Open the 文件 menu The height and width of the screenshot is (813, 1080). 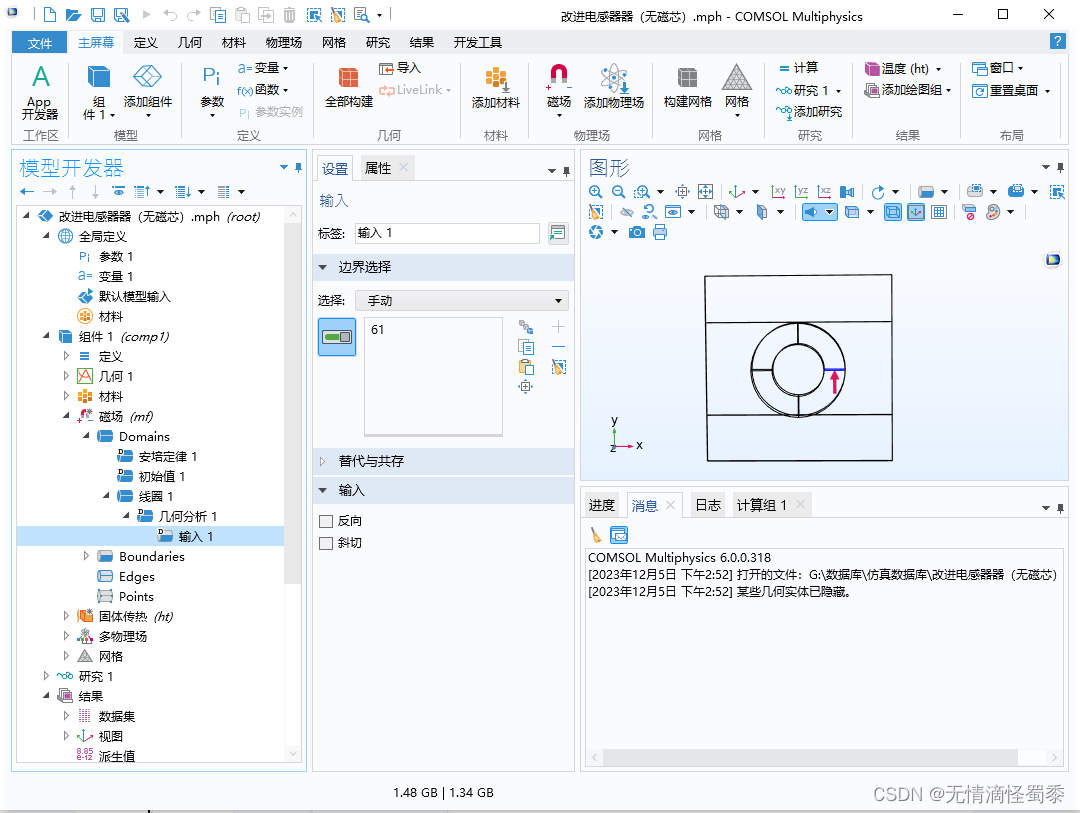click(x=39, y=43)
